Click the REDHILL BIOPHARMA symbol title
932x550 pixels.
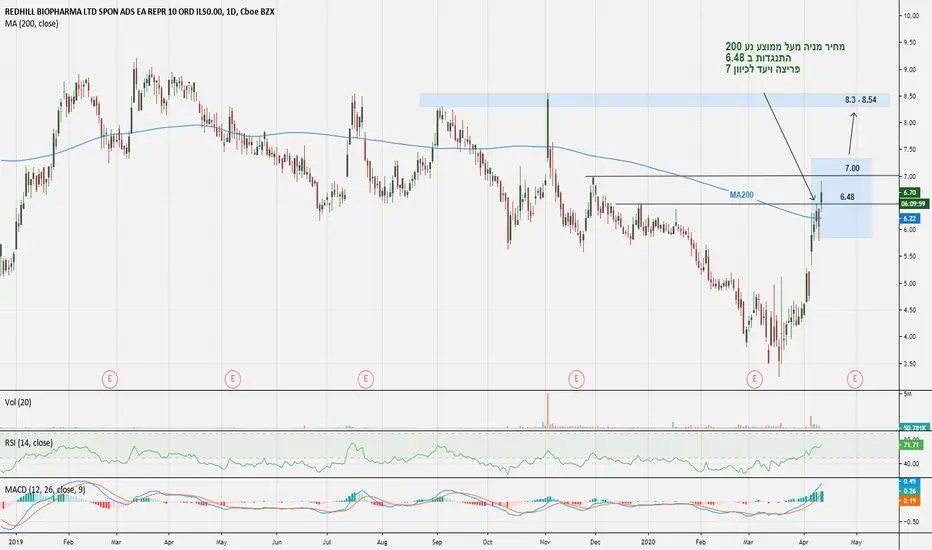(x=139, y=12)
